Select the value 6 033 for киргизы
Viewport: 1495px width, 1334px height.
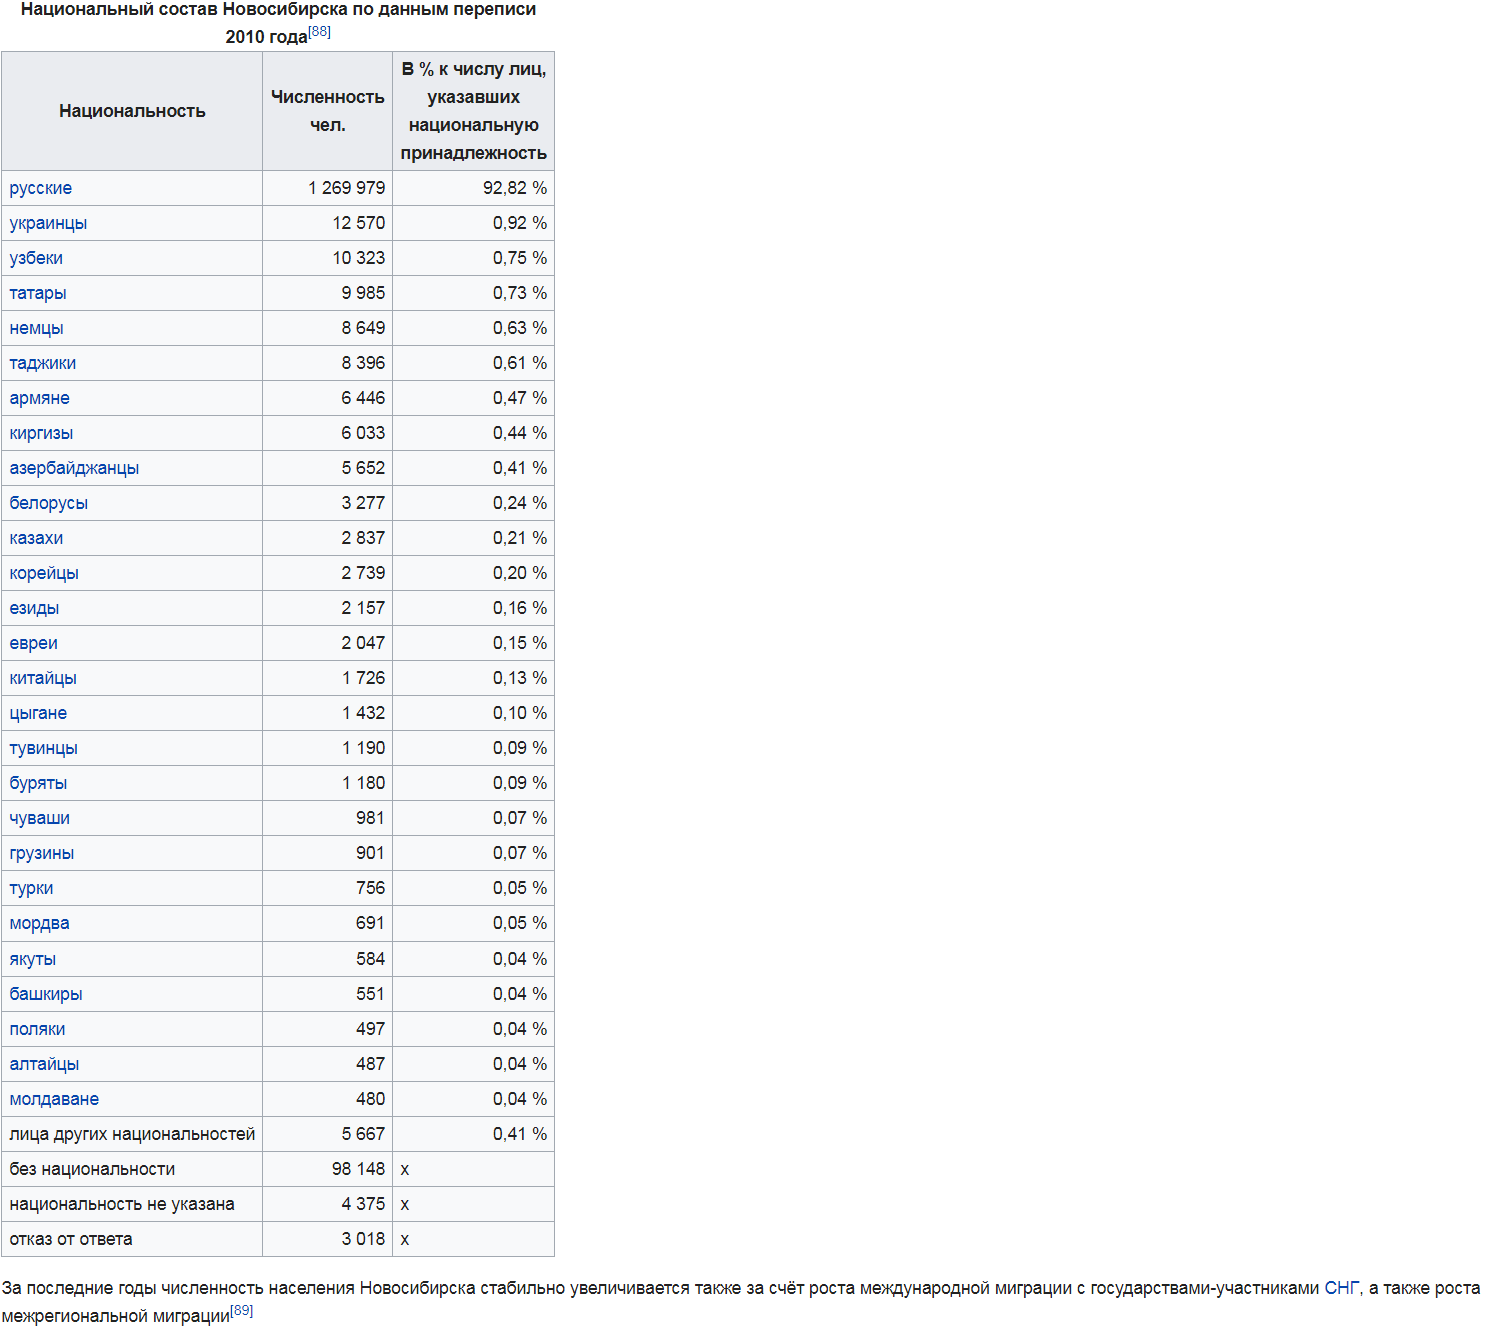[363, 433]
